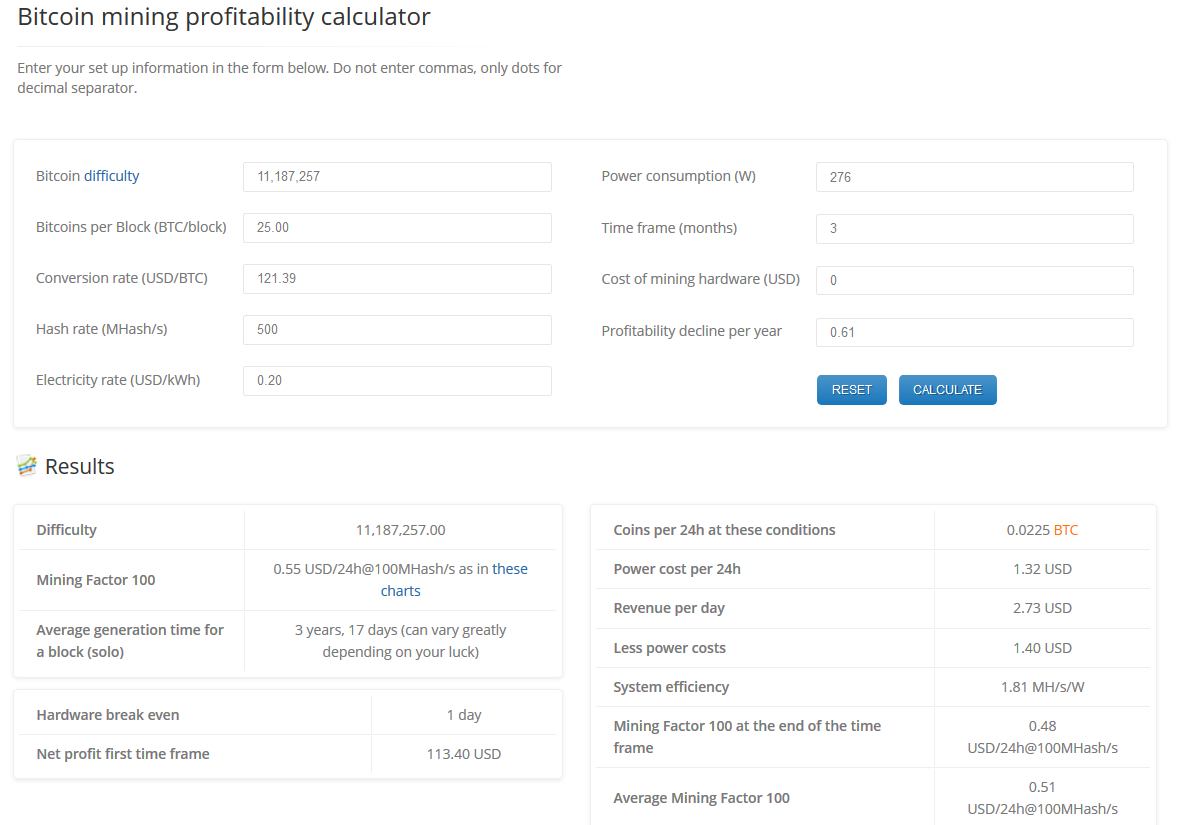Focus the Bitcoin difficulty input field

397,177
